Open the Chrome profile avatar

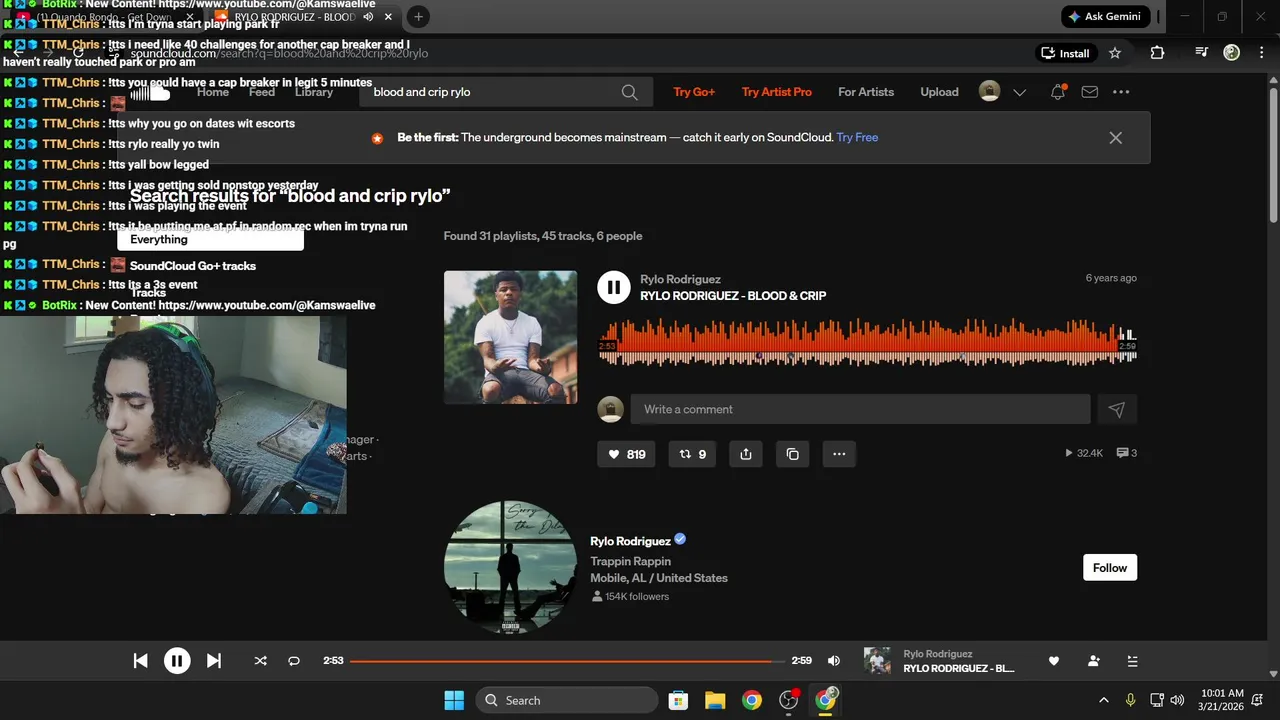coord(1232,53)
